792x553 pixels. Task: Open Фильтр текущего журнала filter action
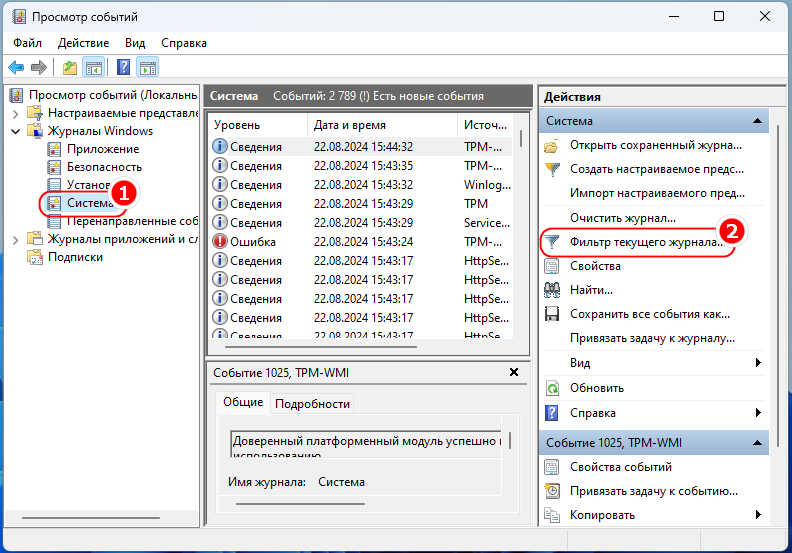[635, 242]
